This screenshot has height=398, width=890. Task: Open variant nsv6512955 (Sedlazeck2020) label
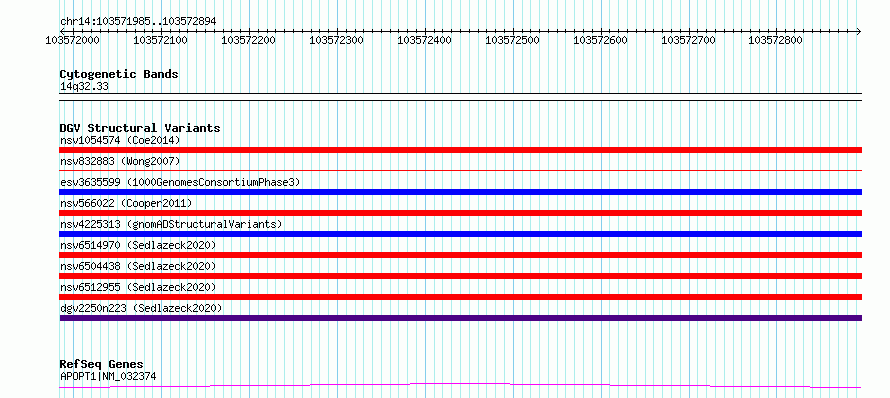pyautogui.click(x=138, y=287)
